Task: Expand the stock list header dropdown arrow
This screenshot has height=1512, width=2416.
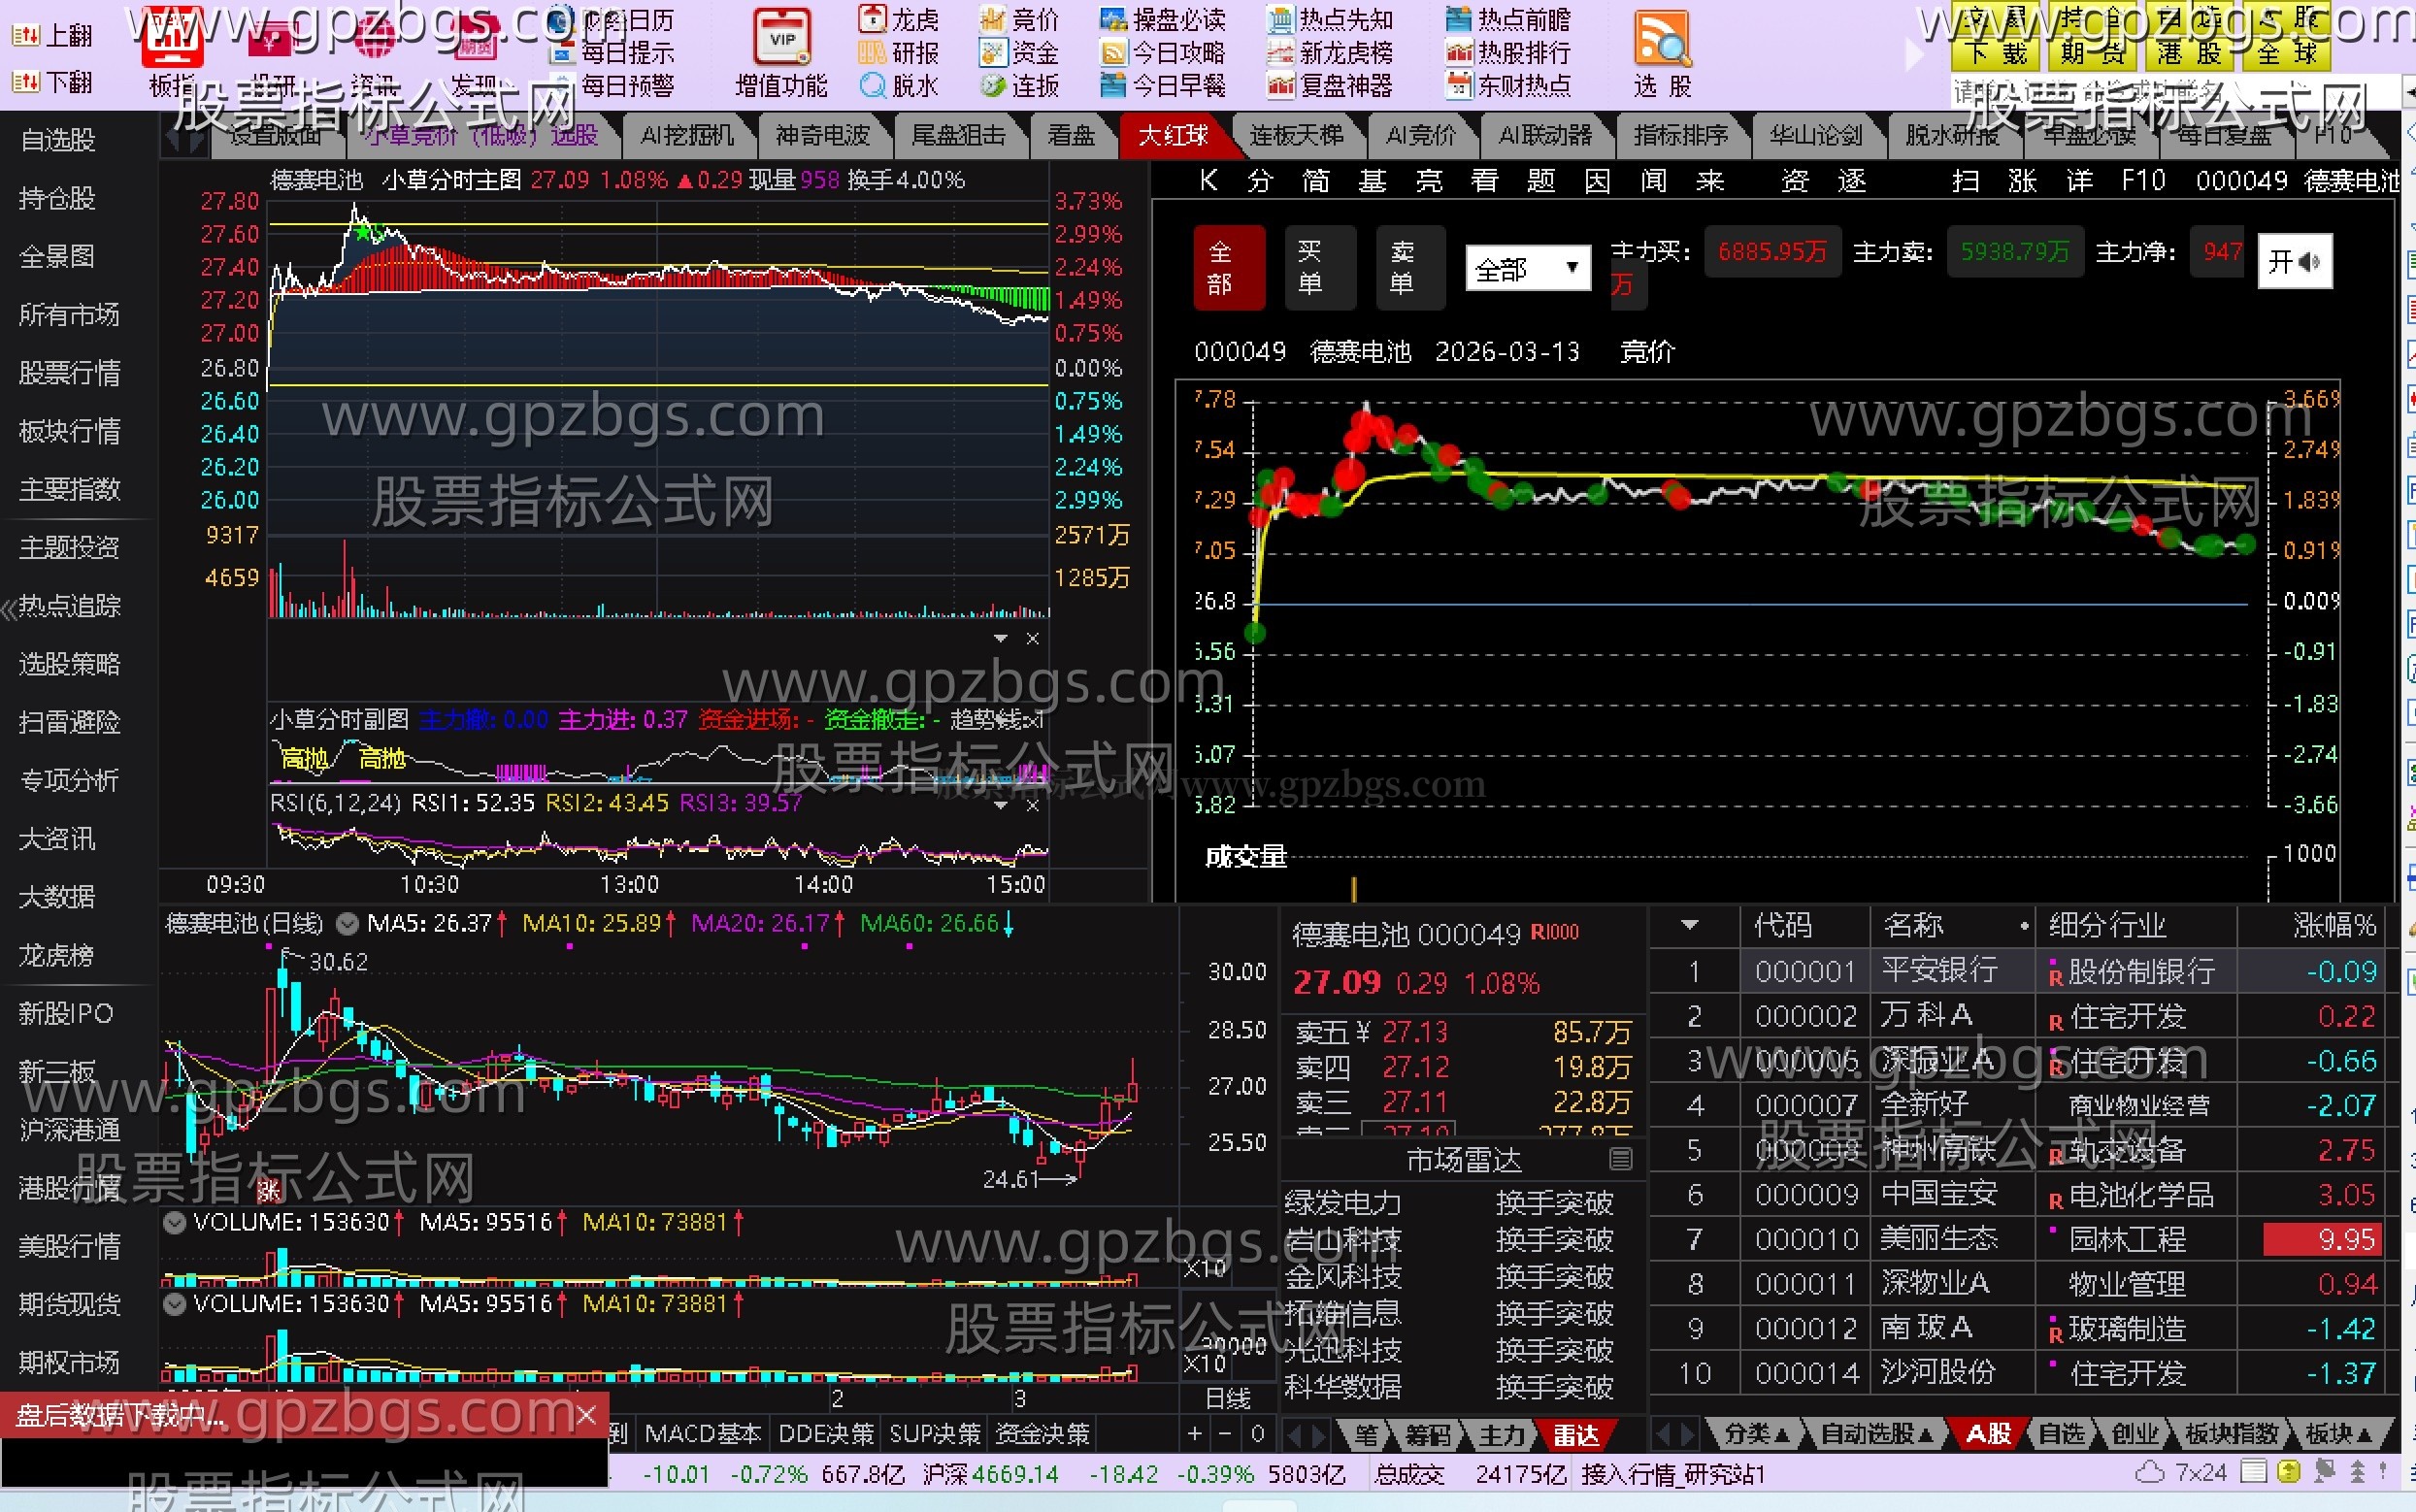Action: tap(1690, 925)
